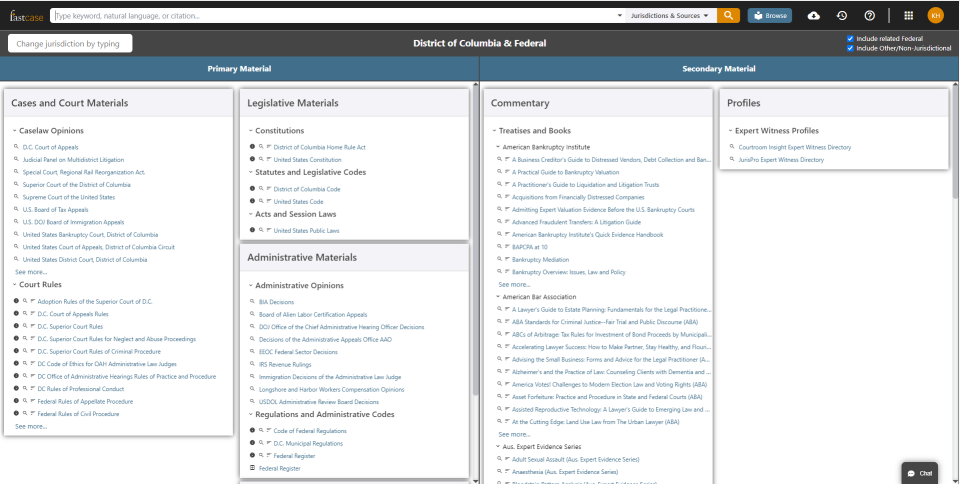
Task: Click the search icon beside Supreme Court of the United States
Action: [17, 197]
